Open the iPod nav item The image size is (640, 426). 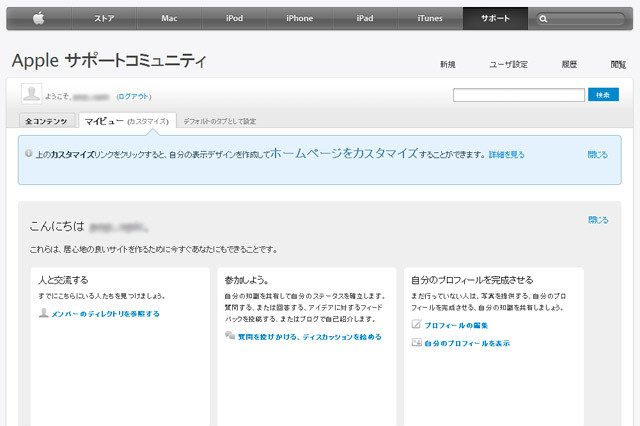tap(234, 18)
